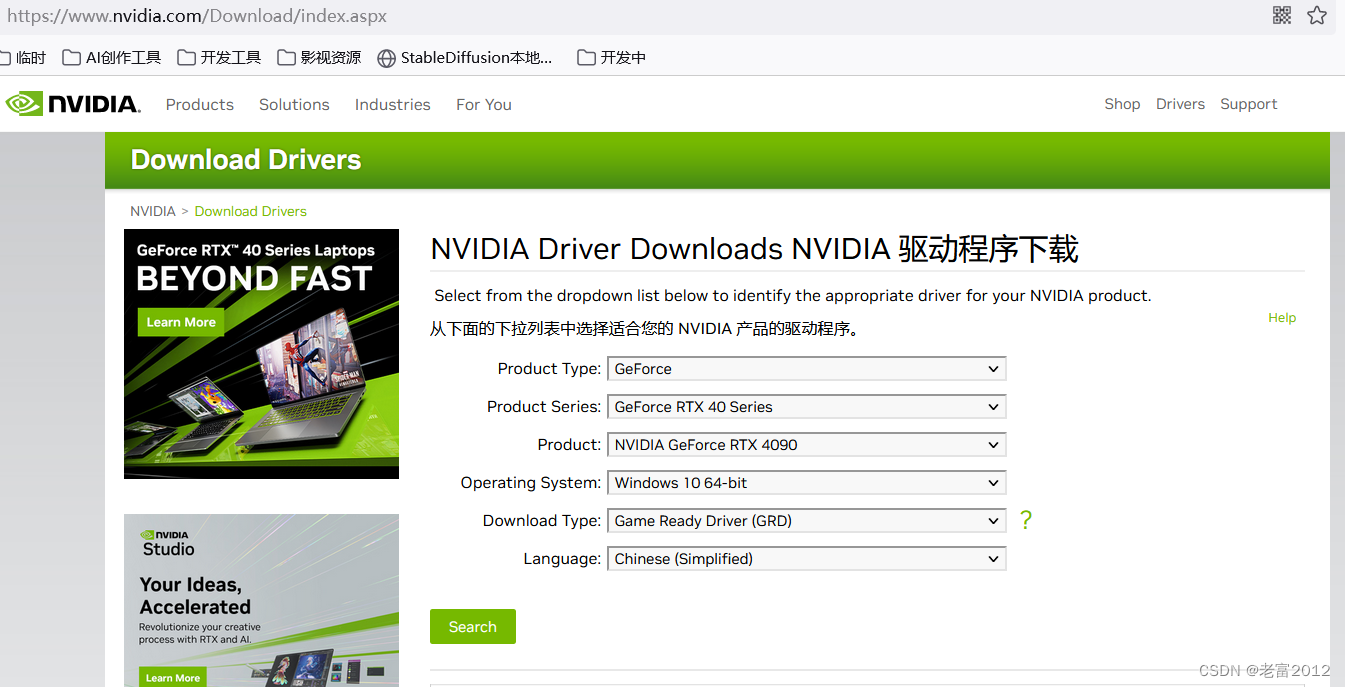Open the 开发中 bookmarks folder
This screenshot has height=687, width=1345.
coord(612,57)
